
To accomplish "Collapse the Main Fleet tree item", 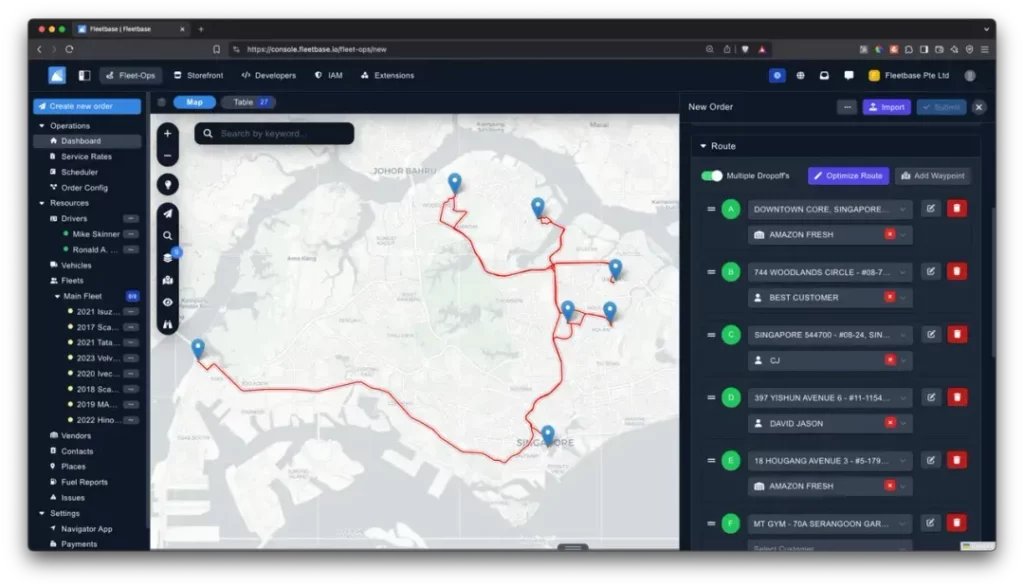I will [57, 296].
